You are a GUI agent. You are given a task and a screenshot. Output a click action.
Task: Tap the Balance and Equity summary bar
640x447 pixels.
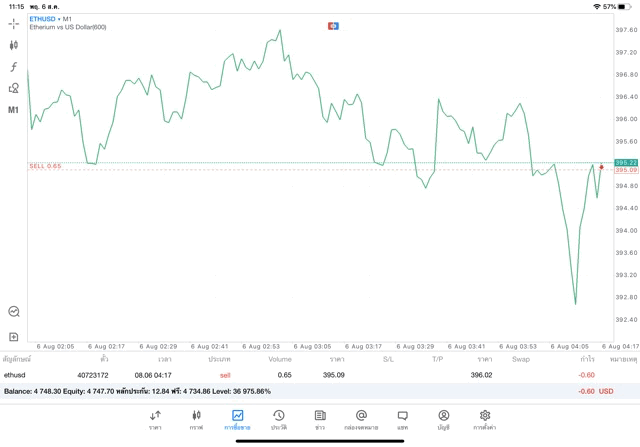click(x=300, y=391)
